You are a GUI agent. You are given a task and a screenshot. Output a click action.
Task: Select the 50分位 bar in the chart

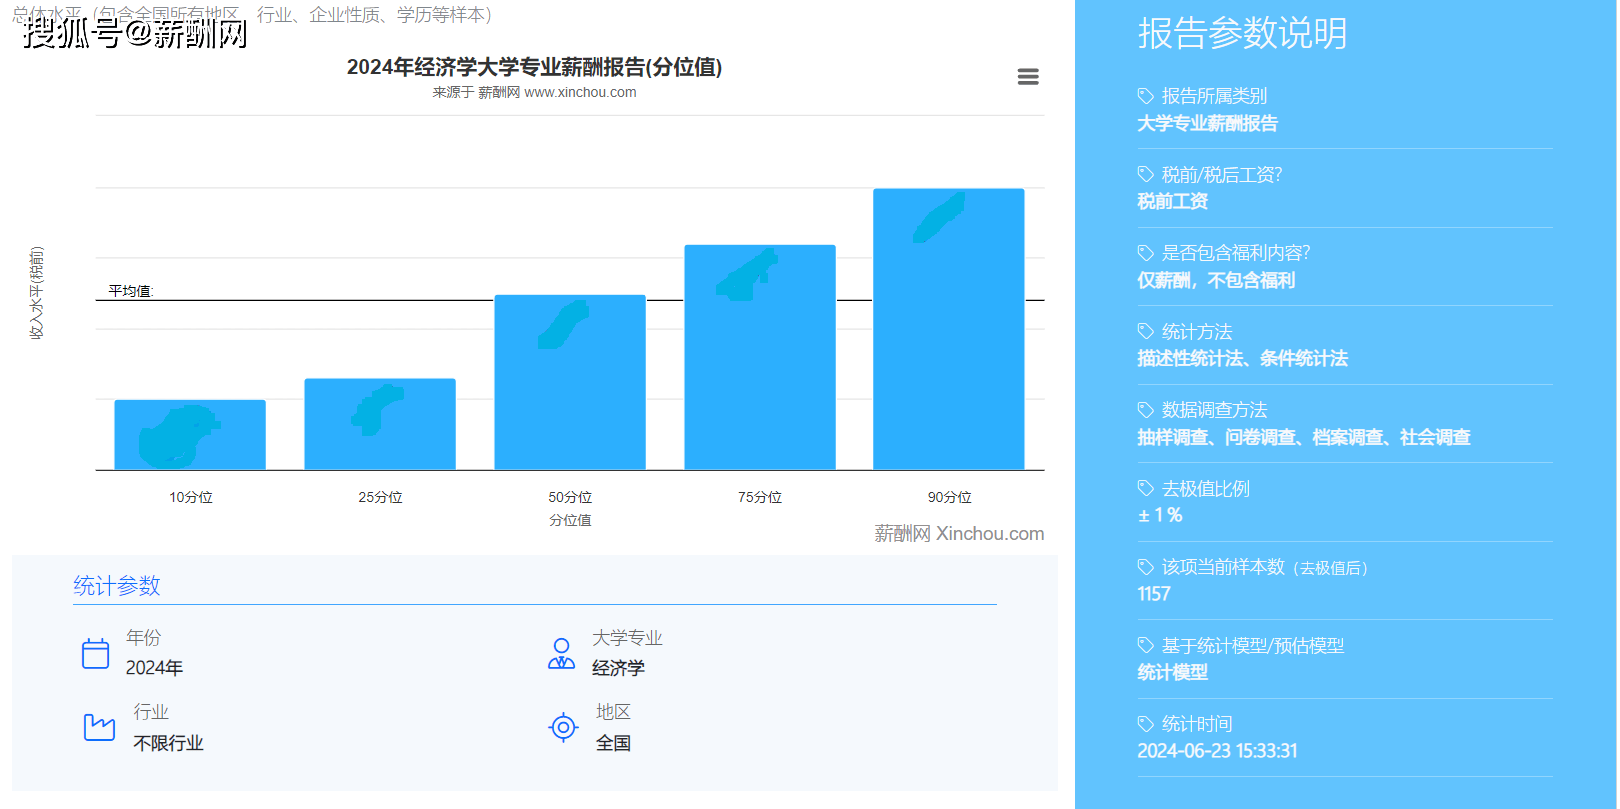(x=570, y=382)
